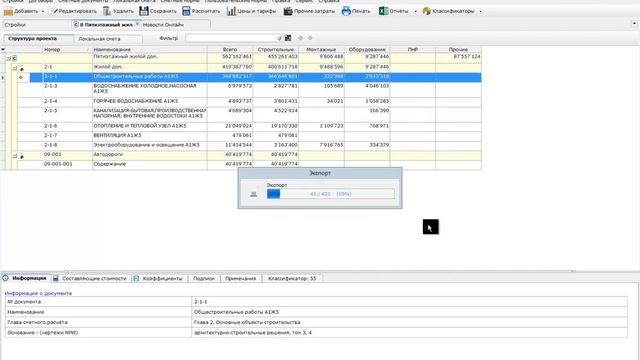The height and width of the screenshot is (360, 640).
Task: Click the node icon in row 2-1
Action: tap(22, 69)
